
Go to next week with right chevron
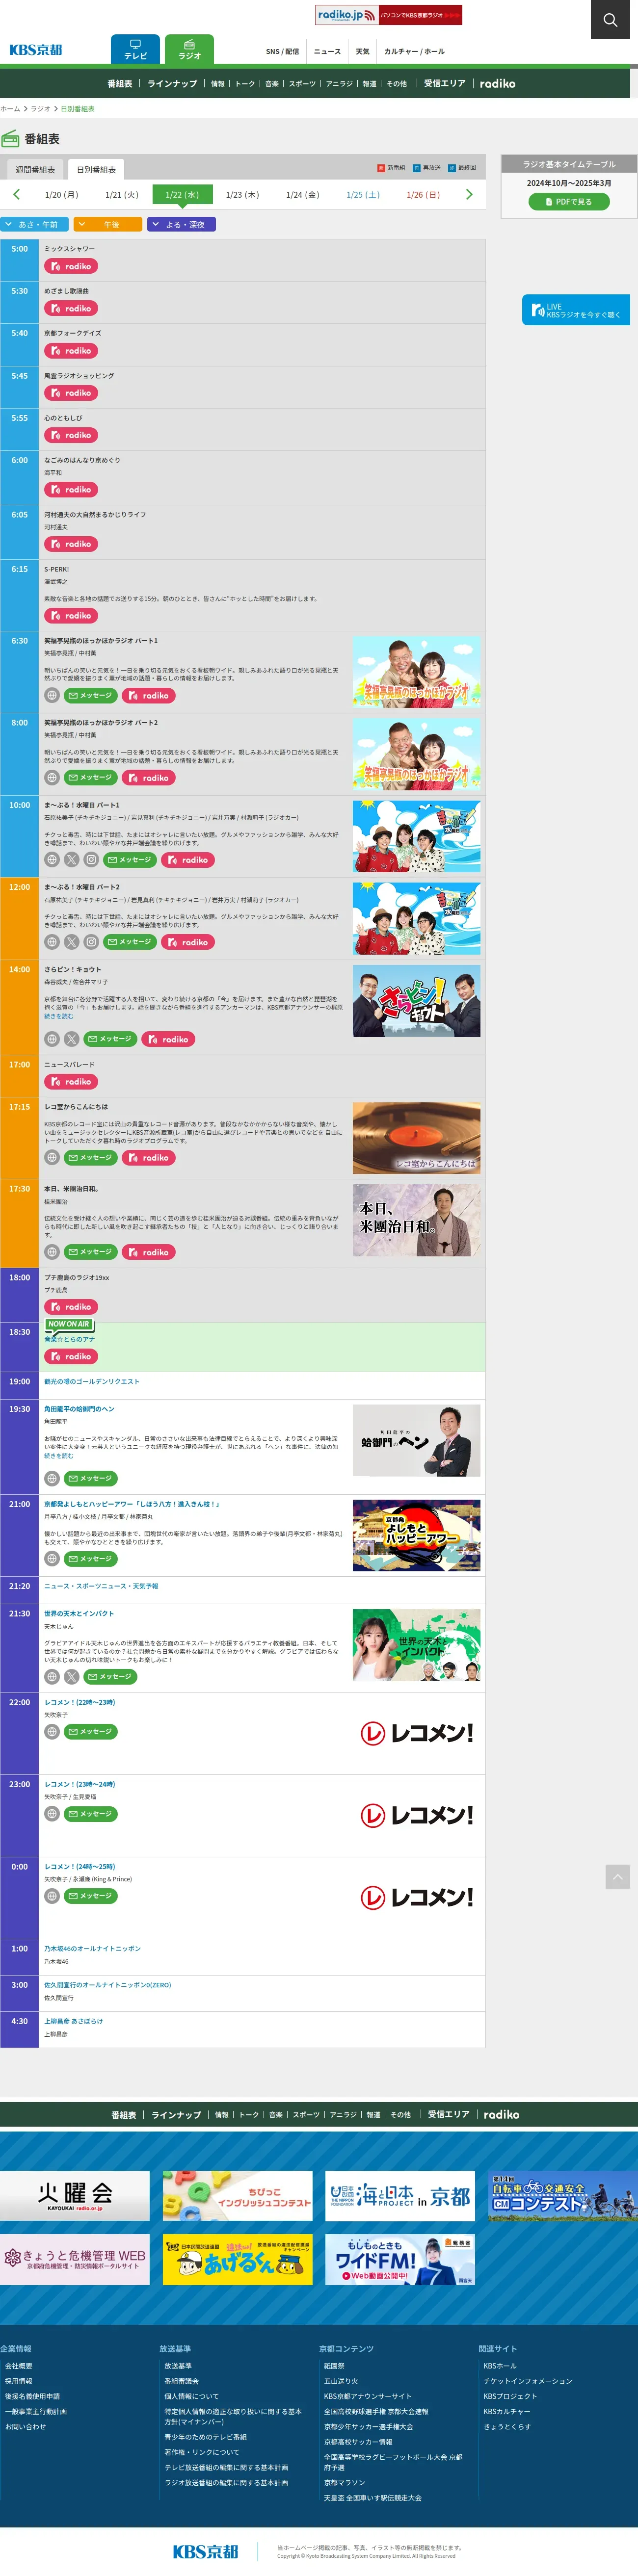click(468, 195)
